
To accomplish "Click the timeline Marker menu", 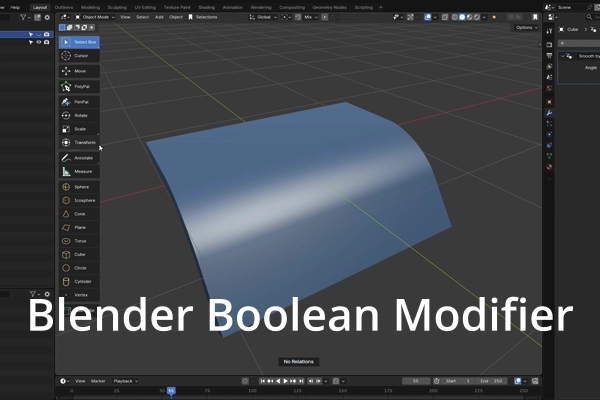I will click(98, 381).
